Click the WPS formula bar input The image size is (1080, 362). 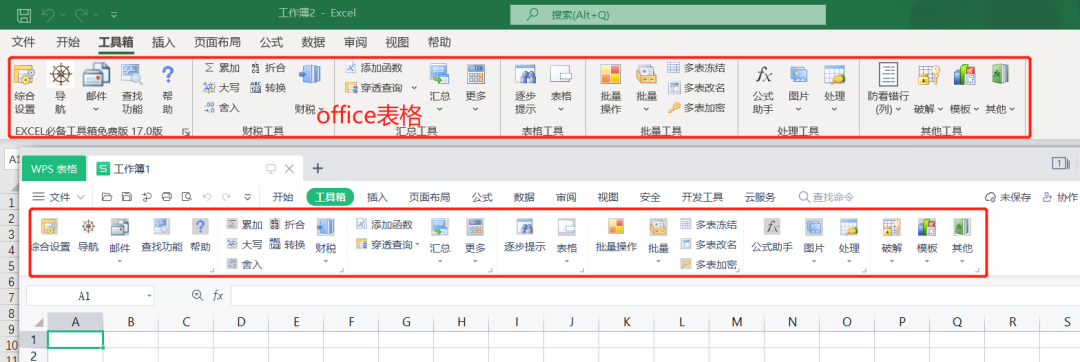654,296
